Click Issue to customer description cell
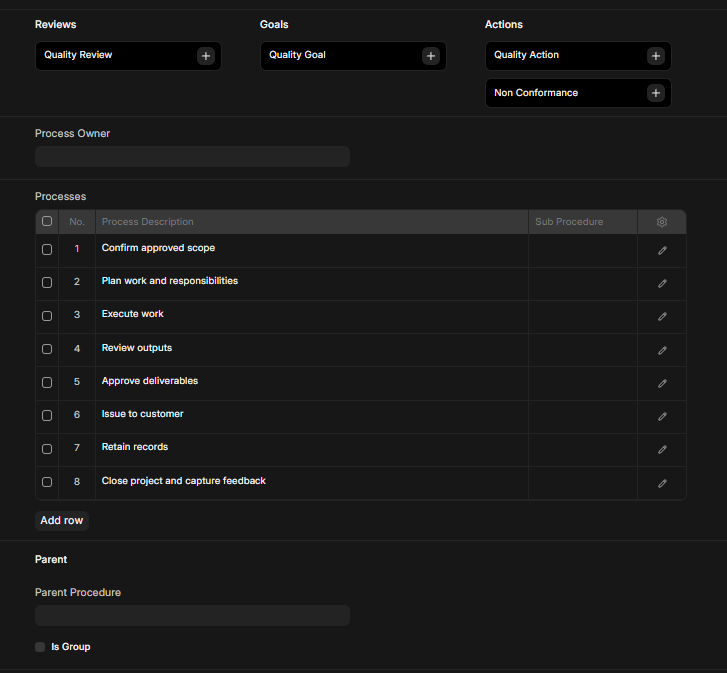This screenshot has width=727, height=673. pyautogui.click(x=310, y=415)
